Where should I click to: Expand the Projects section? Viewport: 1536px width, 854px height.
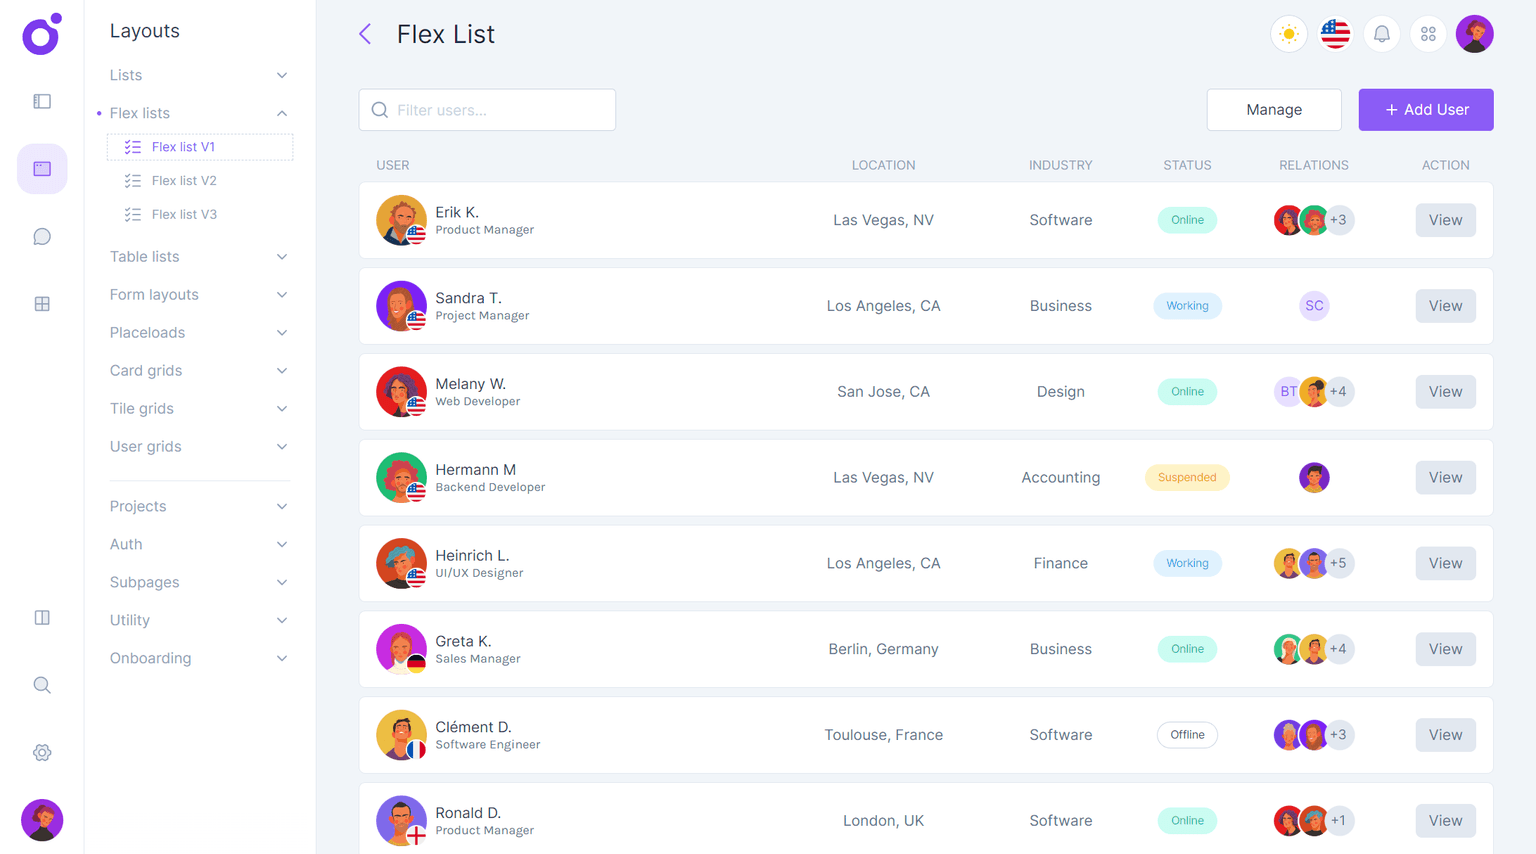pyautogui.click(x=281, y=506)
